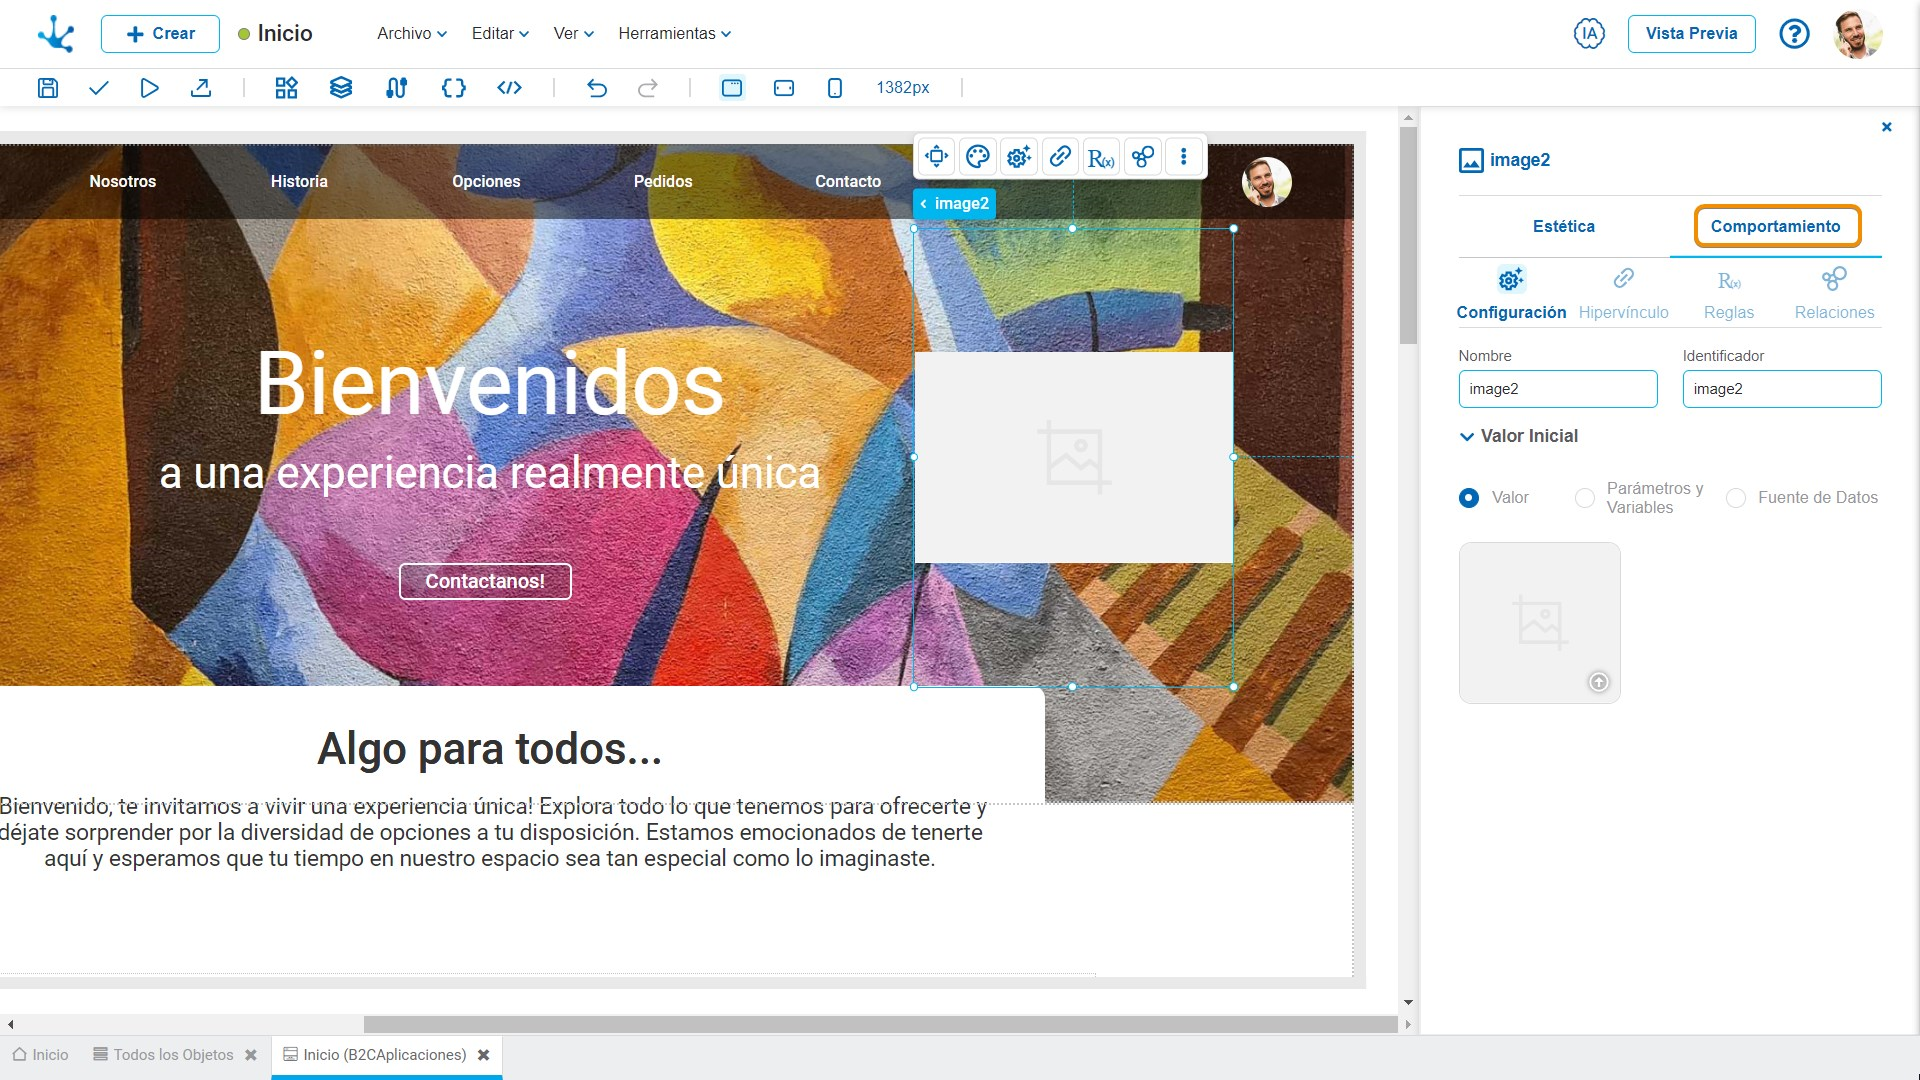Open relations icon on image2 toolbar

(x=1142, y=156)
